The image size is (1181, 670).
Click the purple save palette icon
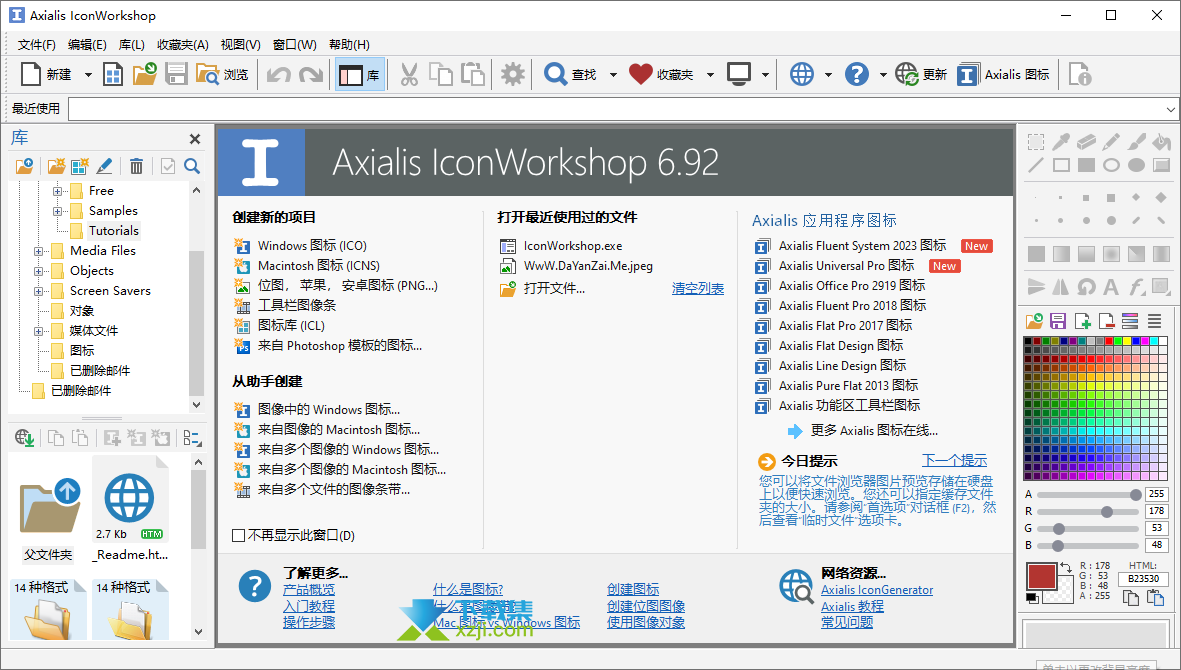(1058, 321)
